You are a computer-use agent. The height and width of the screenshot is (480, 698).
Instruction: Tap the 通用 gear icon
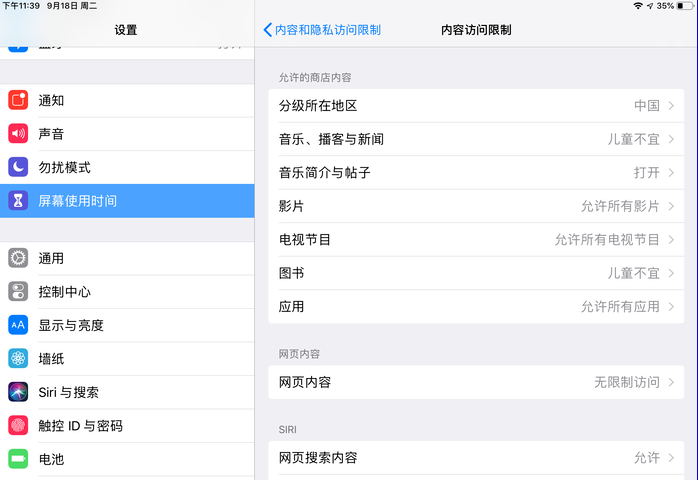coord(18,258)
